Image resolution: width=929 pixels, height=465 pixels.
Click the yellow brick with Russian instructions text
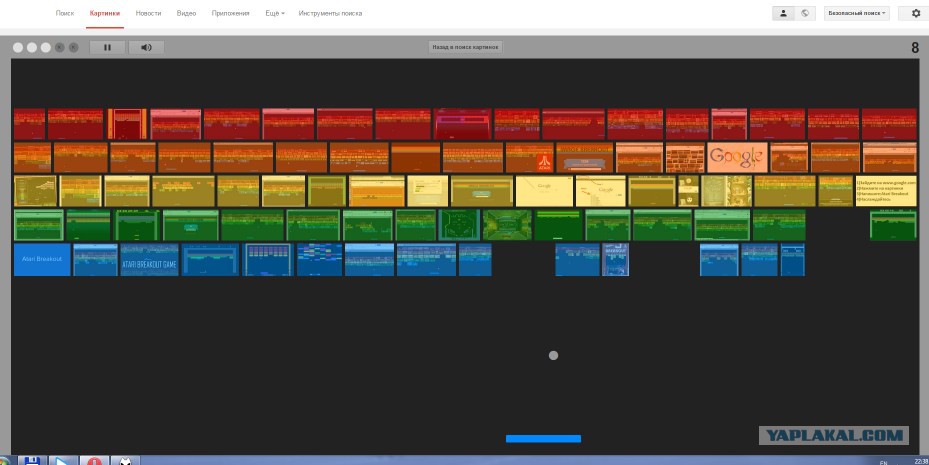pyautogui.click(x=886, y=191)
